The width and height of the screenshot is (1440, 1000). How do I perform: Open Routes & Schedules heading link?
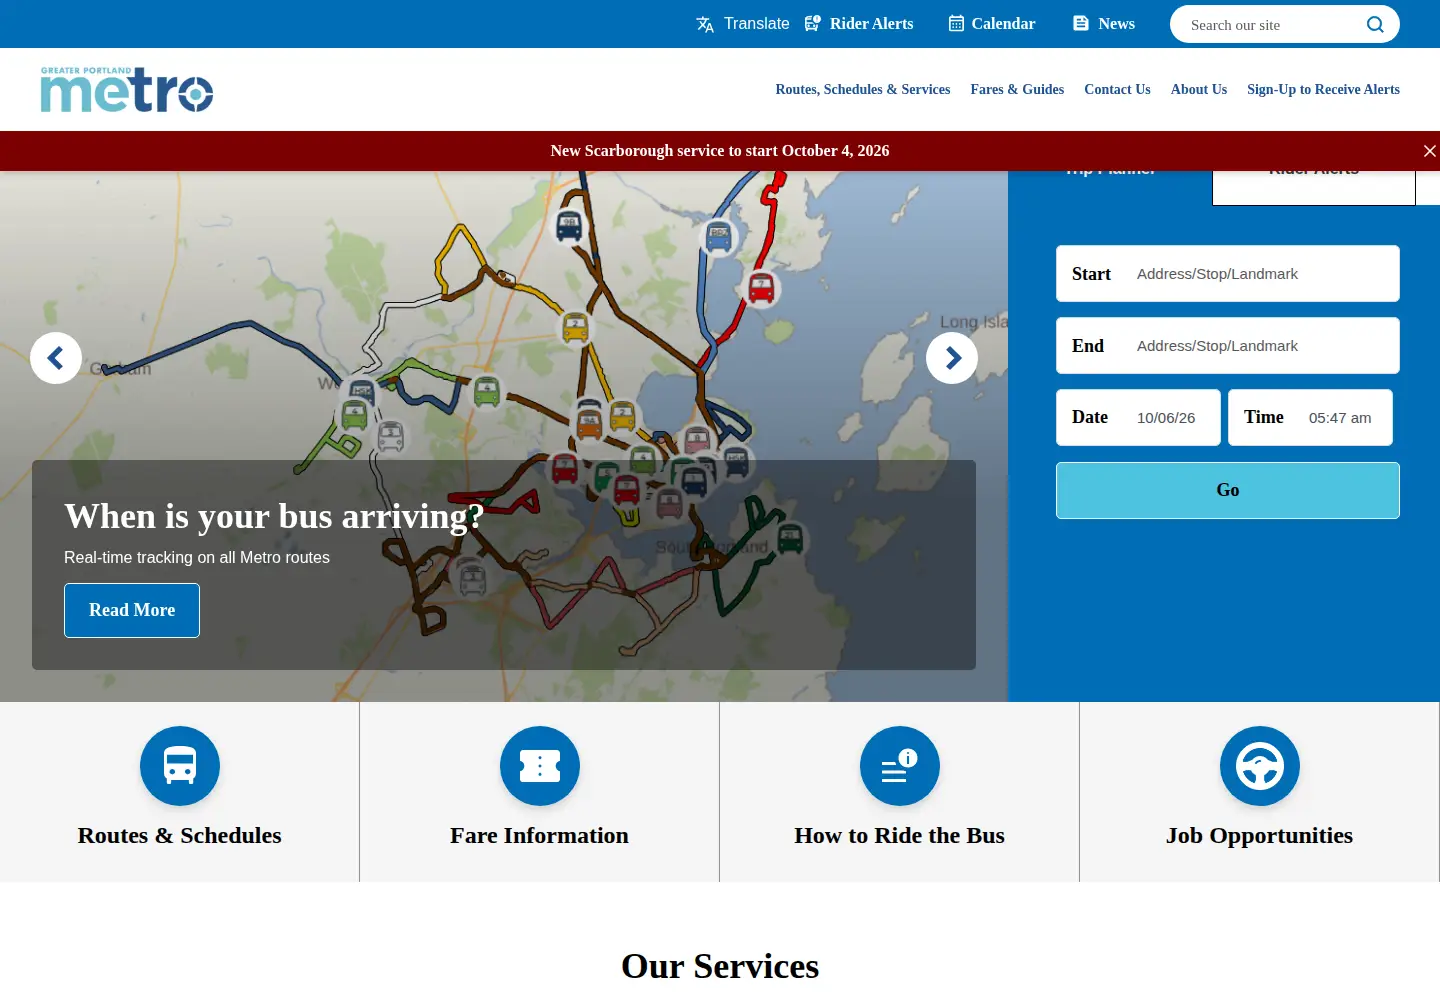(180, 836)
